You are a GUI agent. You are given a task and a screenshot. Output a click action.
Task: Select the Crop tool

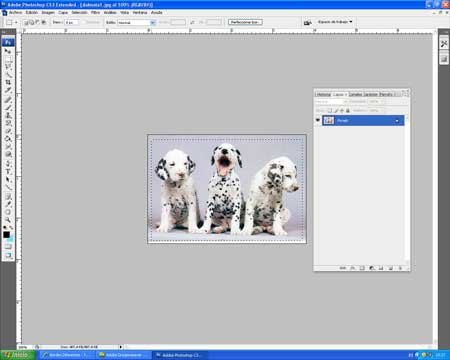point(8,82)
